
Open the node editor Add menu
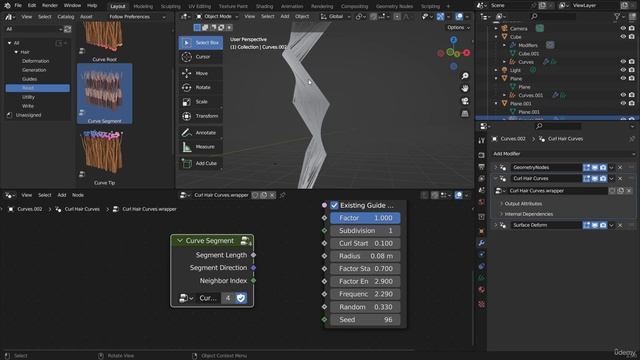coord(62,196)
